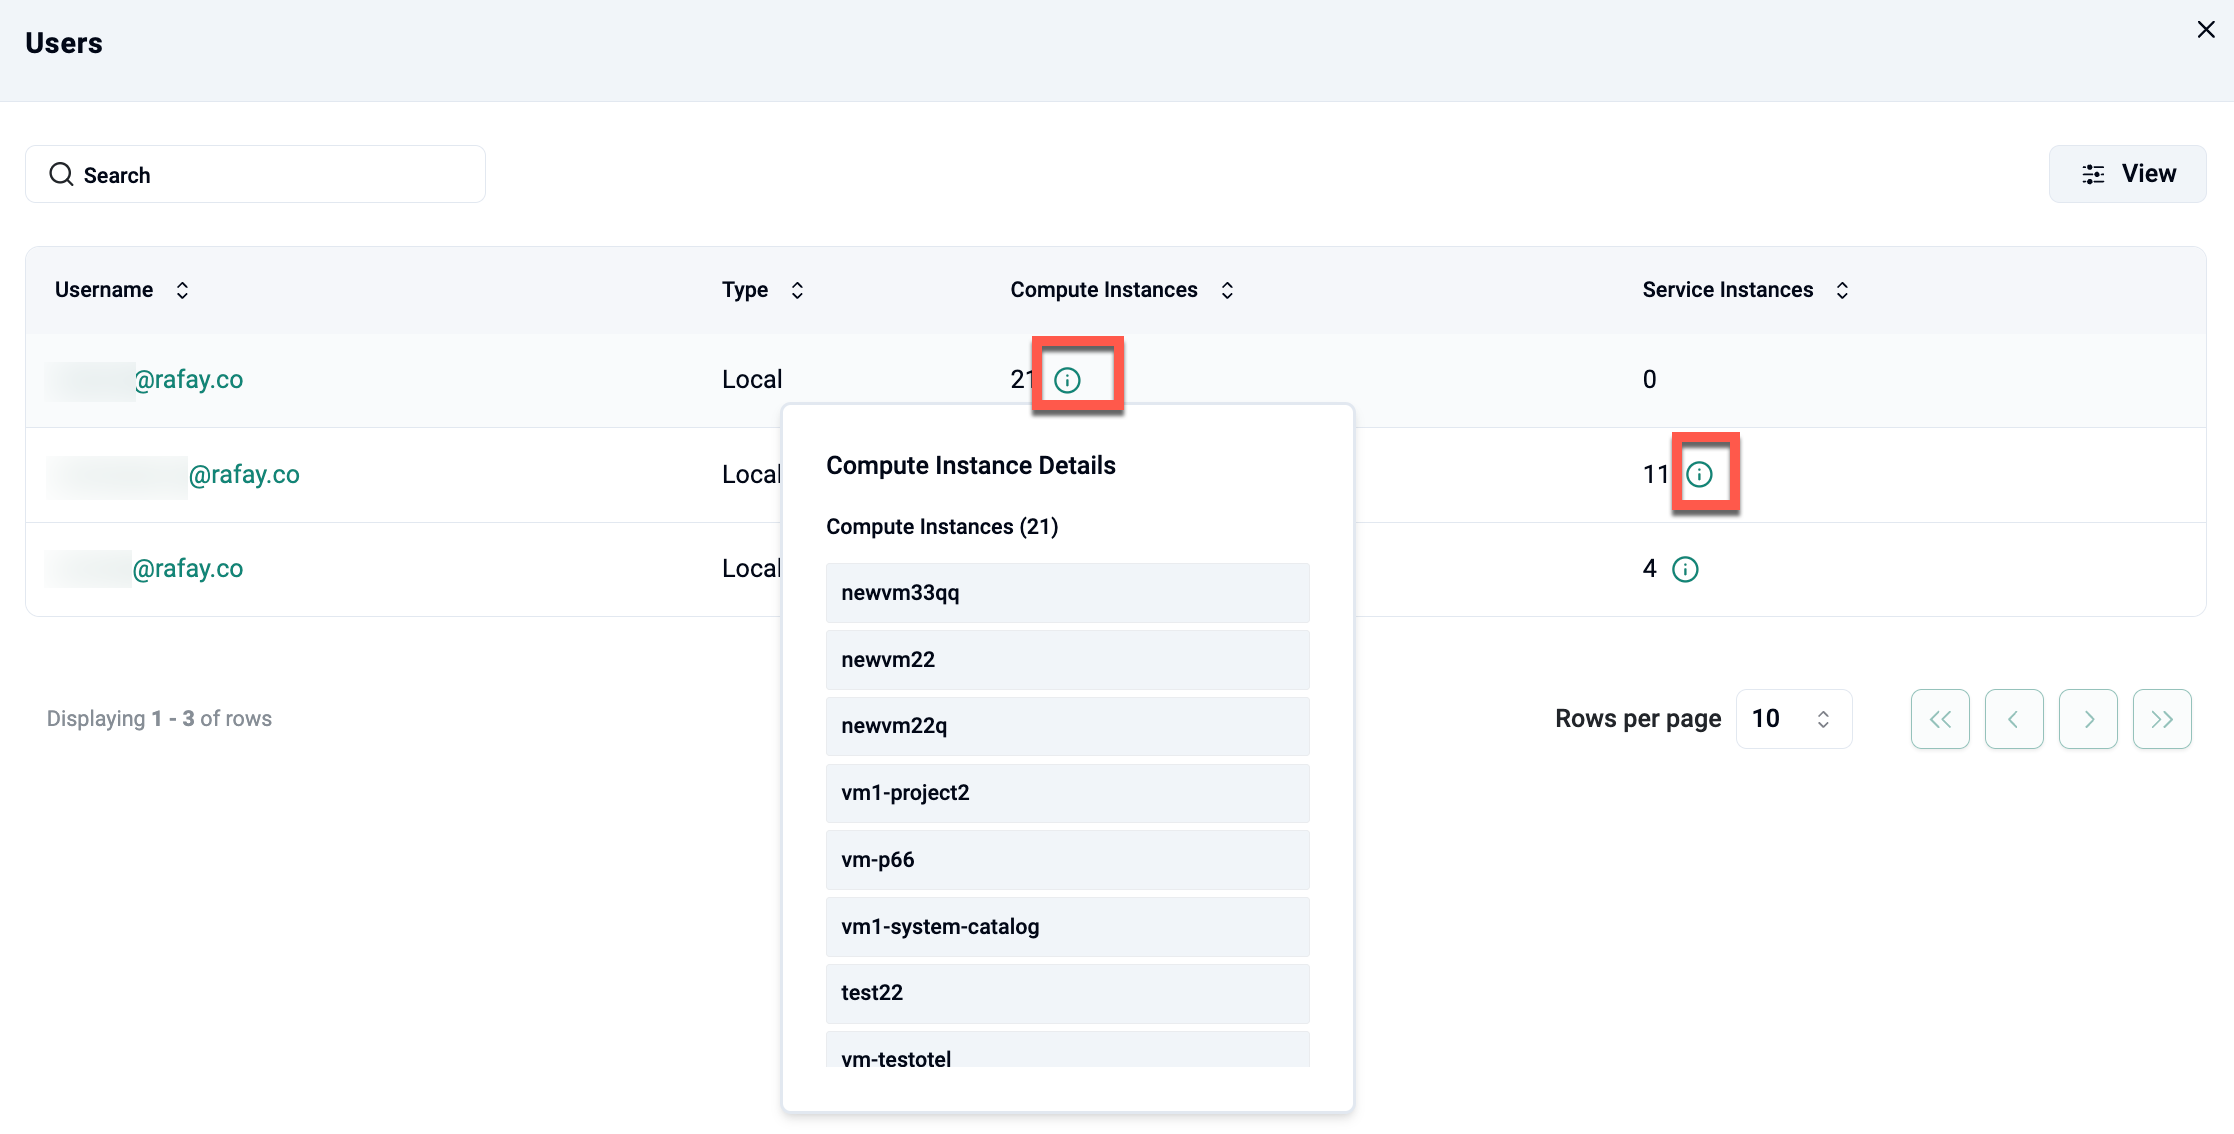This screenshot has width=2234, height=1134.
Task: Sort table by Username column
Action: point(182,290)
